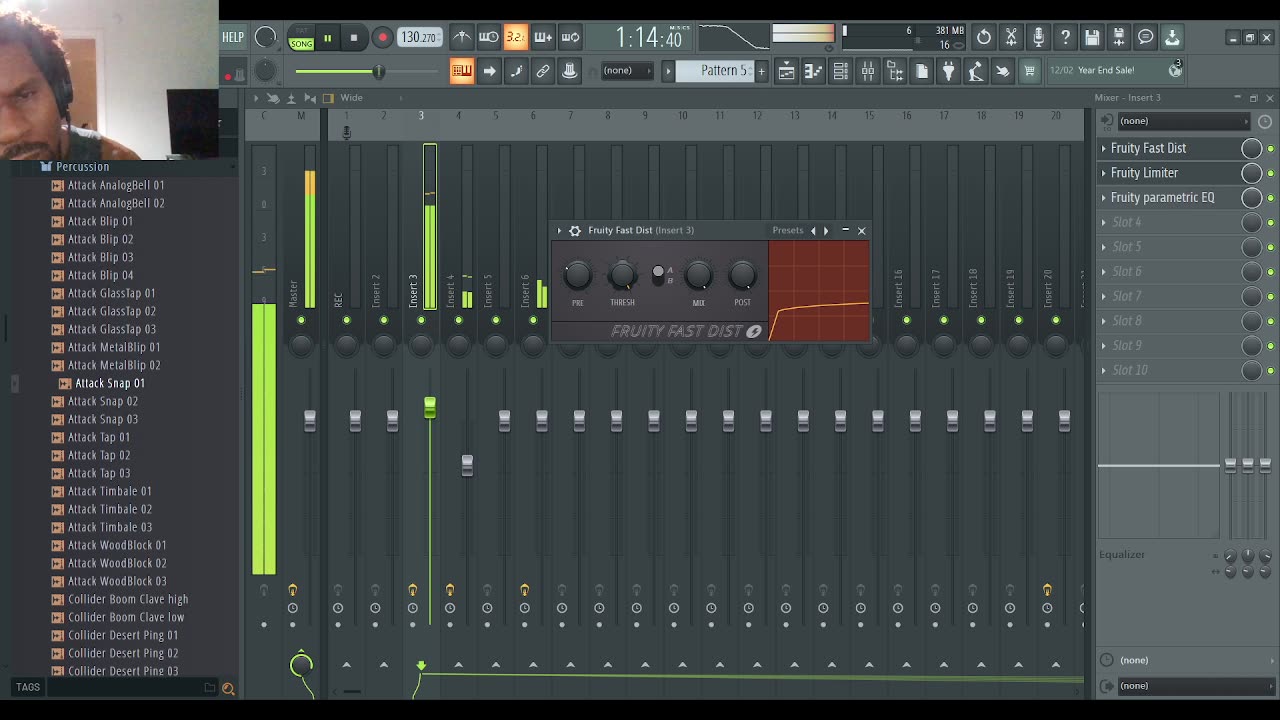Toggle Fruity parametric EQ enable LED
The image size is (1280, 720).
1271,198
